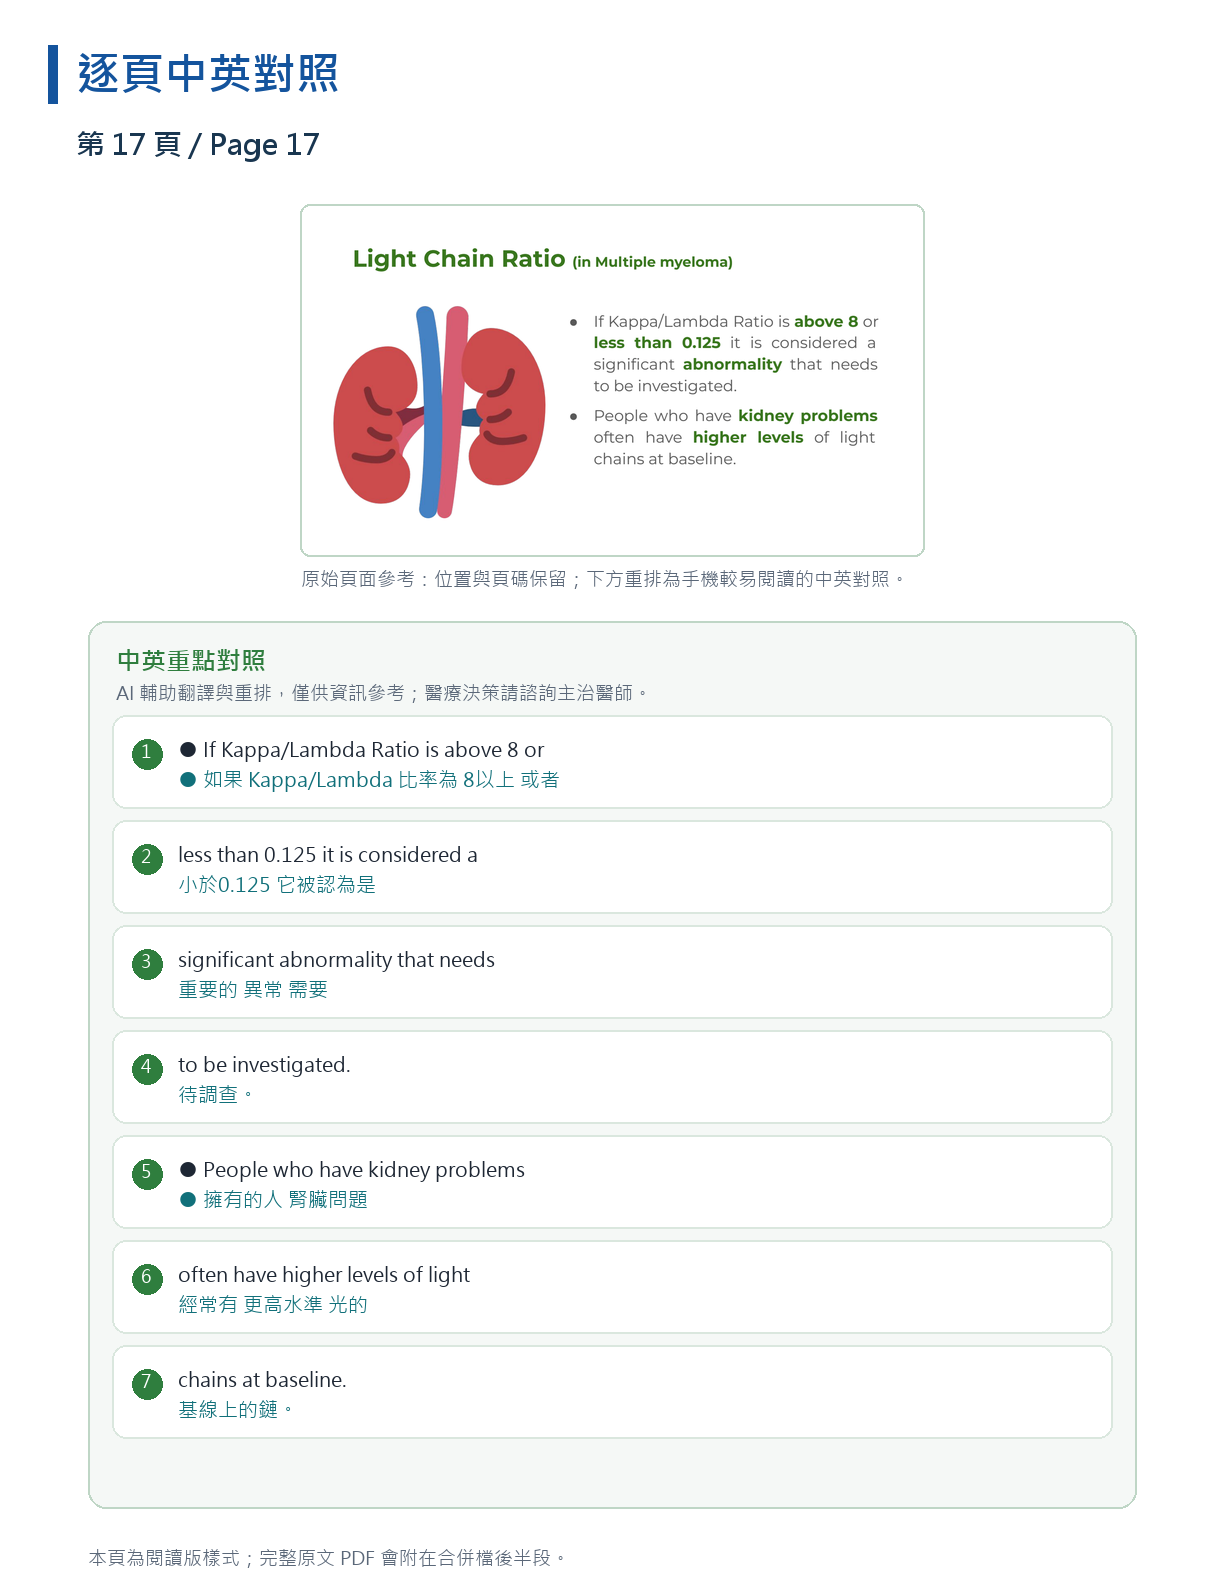The width and height of the screenshot is (1224, 1584).
Task: Click the green number 3 badge
Action: pyautogui.click(x=147, y=963)
